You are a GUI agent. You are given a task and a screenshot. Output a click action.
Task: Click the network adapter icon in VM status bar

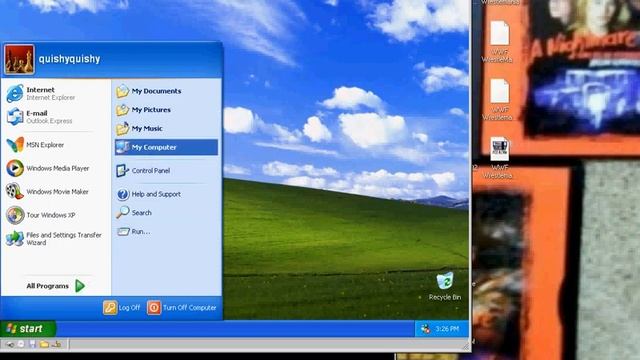(x=56, y=344)
